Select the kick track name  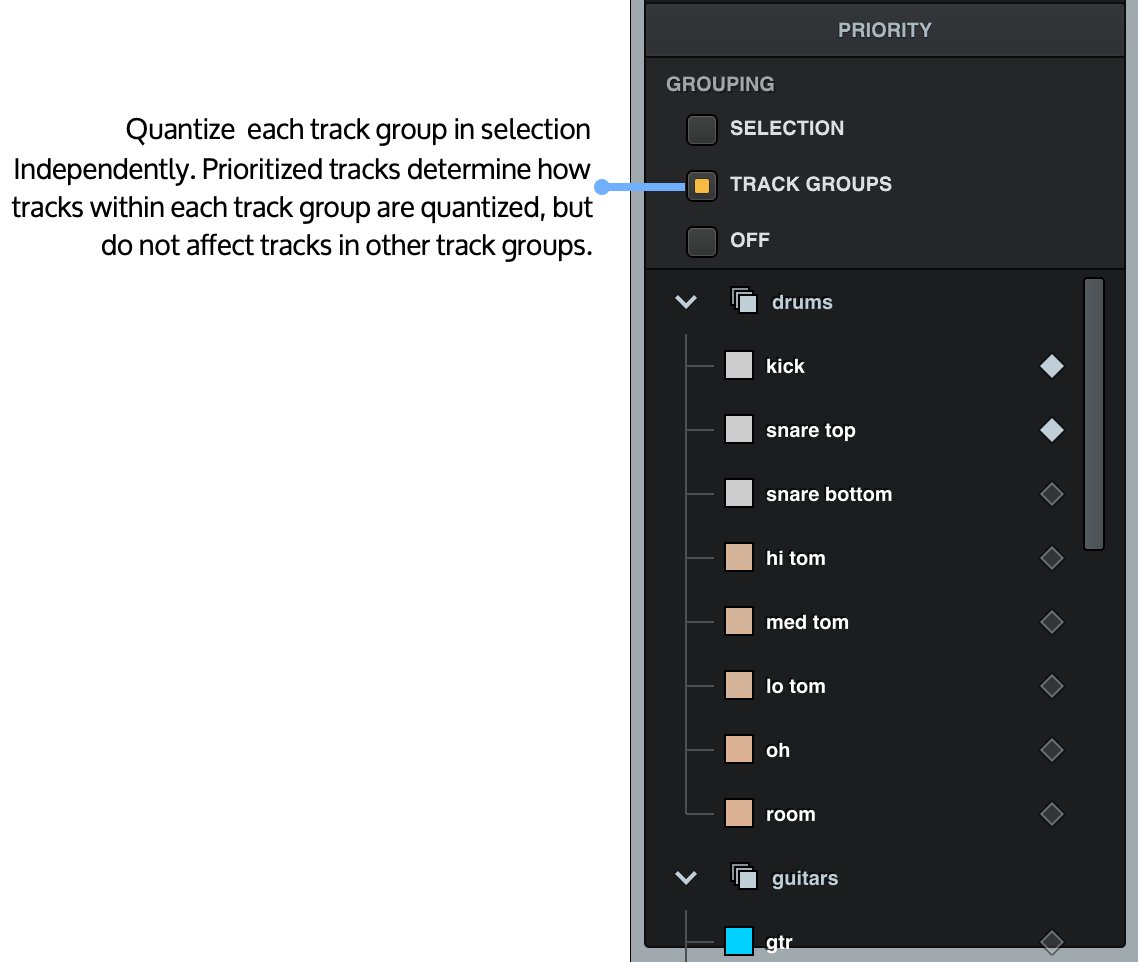785,366
